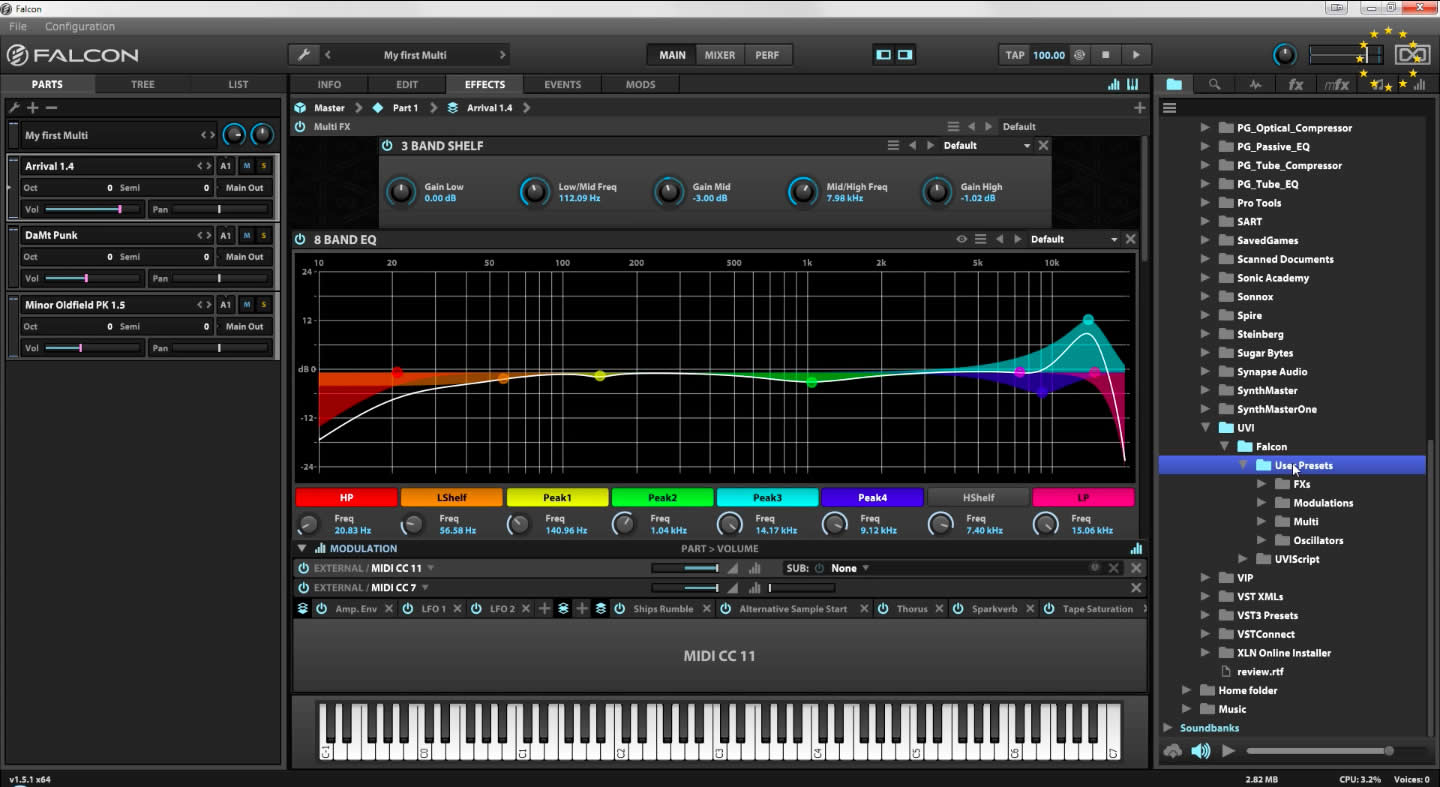Click Arrival 1.4 volume slider
Image resolution: width=1440 pixels, height=787 pixels.
click(x=92, y=209)
